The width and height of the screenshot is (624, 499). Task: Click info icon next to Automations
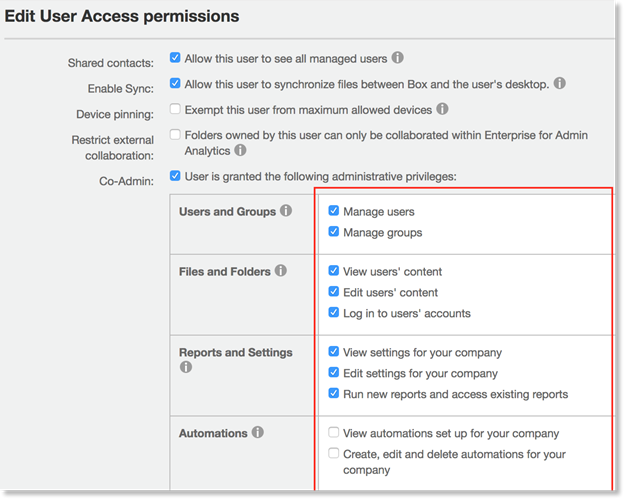click(x=258, y=433)
